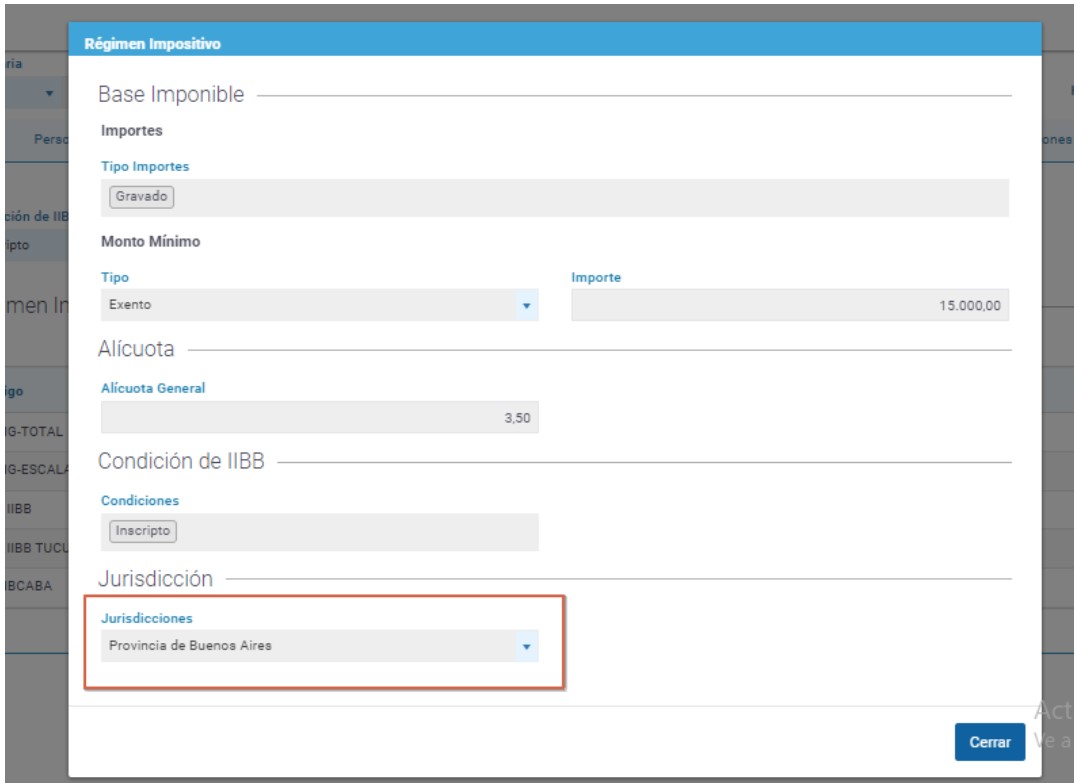This screenshot has height=783, width=1077.
Task: Click the Tipo Importes label
Action: coord(145,166)
